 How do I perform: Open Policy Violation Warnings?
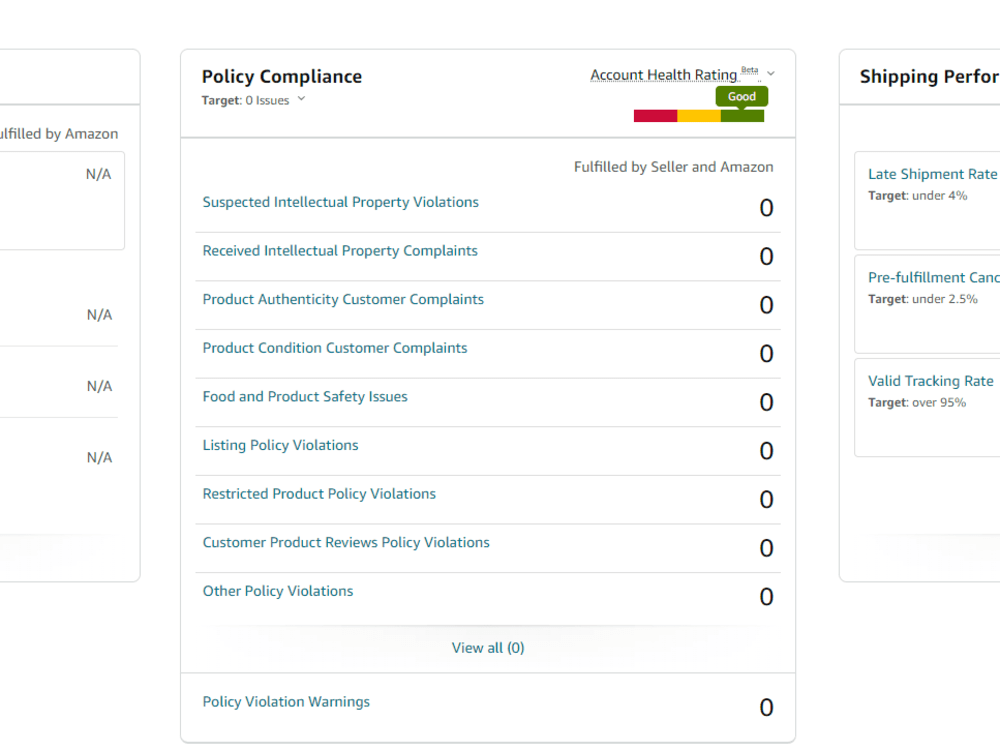coord(286,702)
